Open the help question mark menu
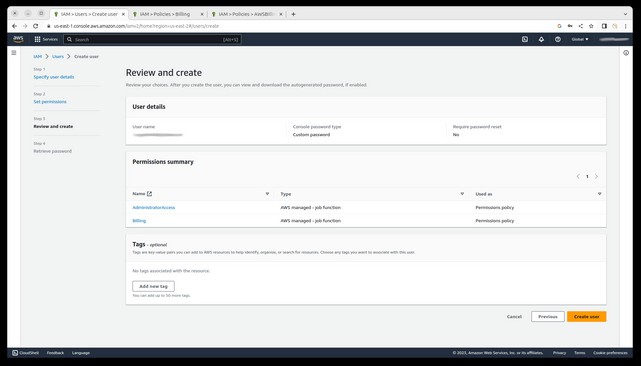 pos(558,39)
